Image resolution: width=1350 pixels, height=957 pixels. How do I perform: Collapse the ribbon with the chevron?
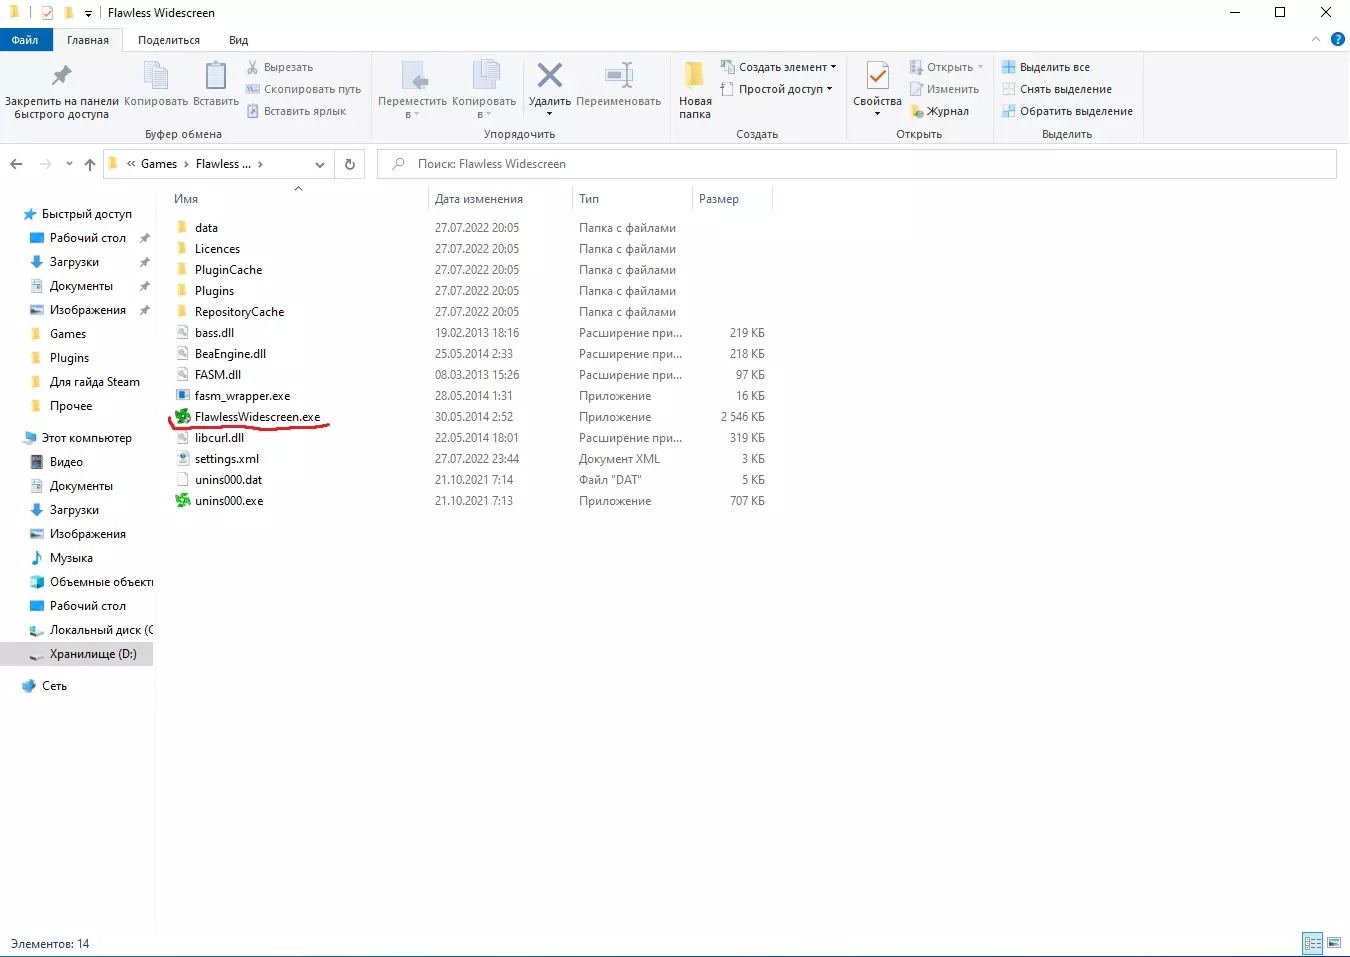point(1315,40)
